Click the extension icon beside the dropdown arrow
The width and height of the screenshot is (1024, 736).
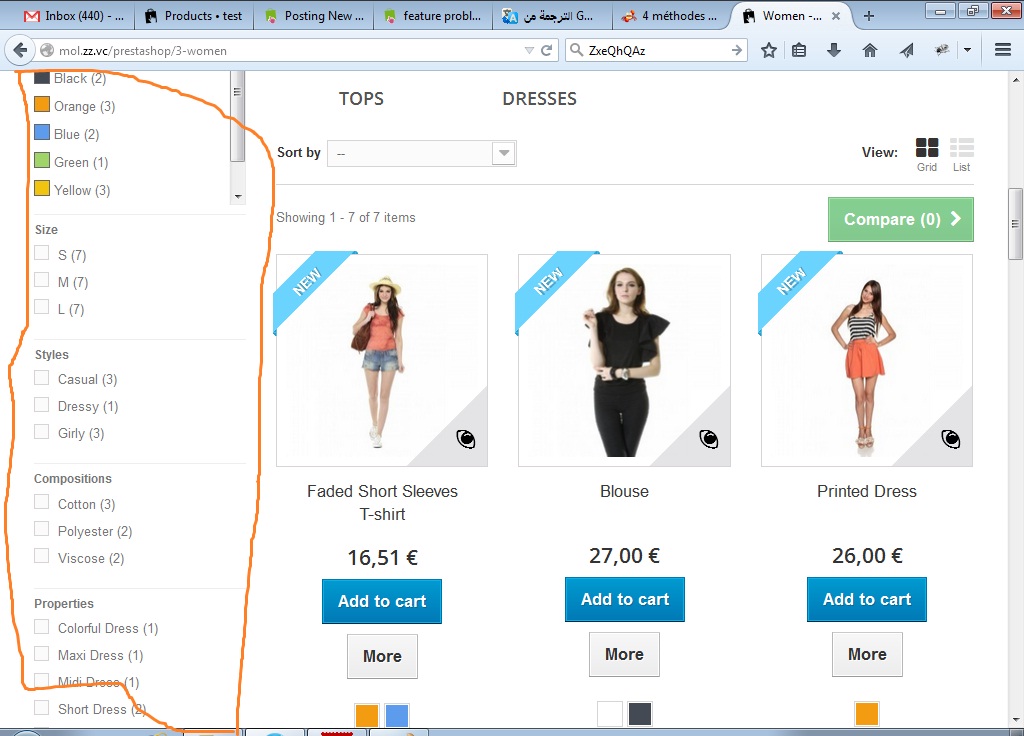point(941,50)
